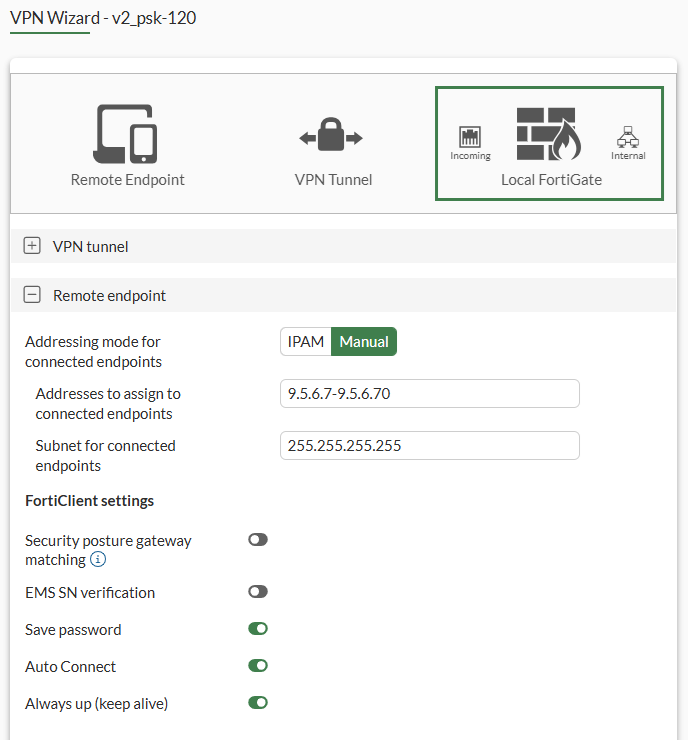The image size is (688, 740).
Task: Open the Local FortiGate wizard step
Action: [x=551, y=180]
